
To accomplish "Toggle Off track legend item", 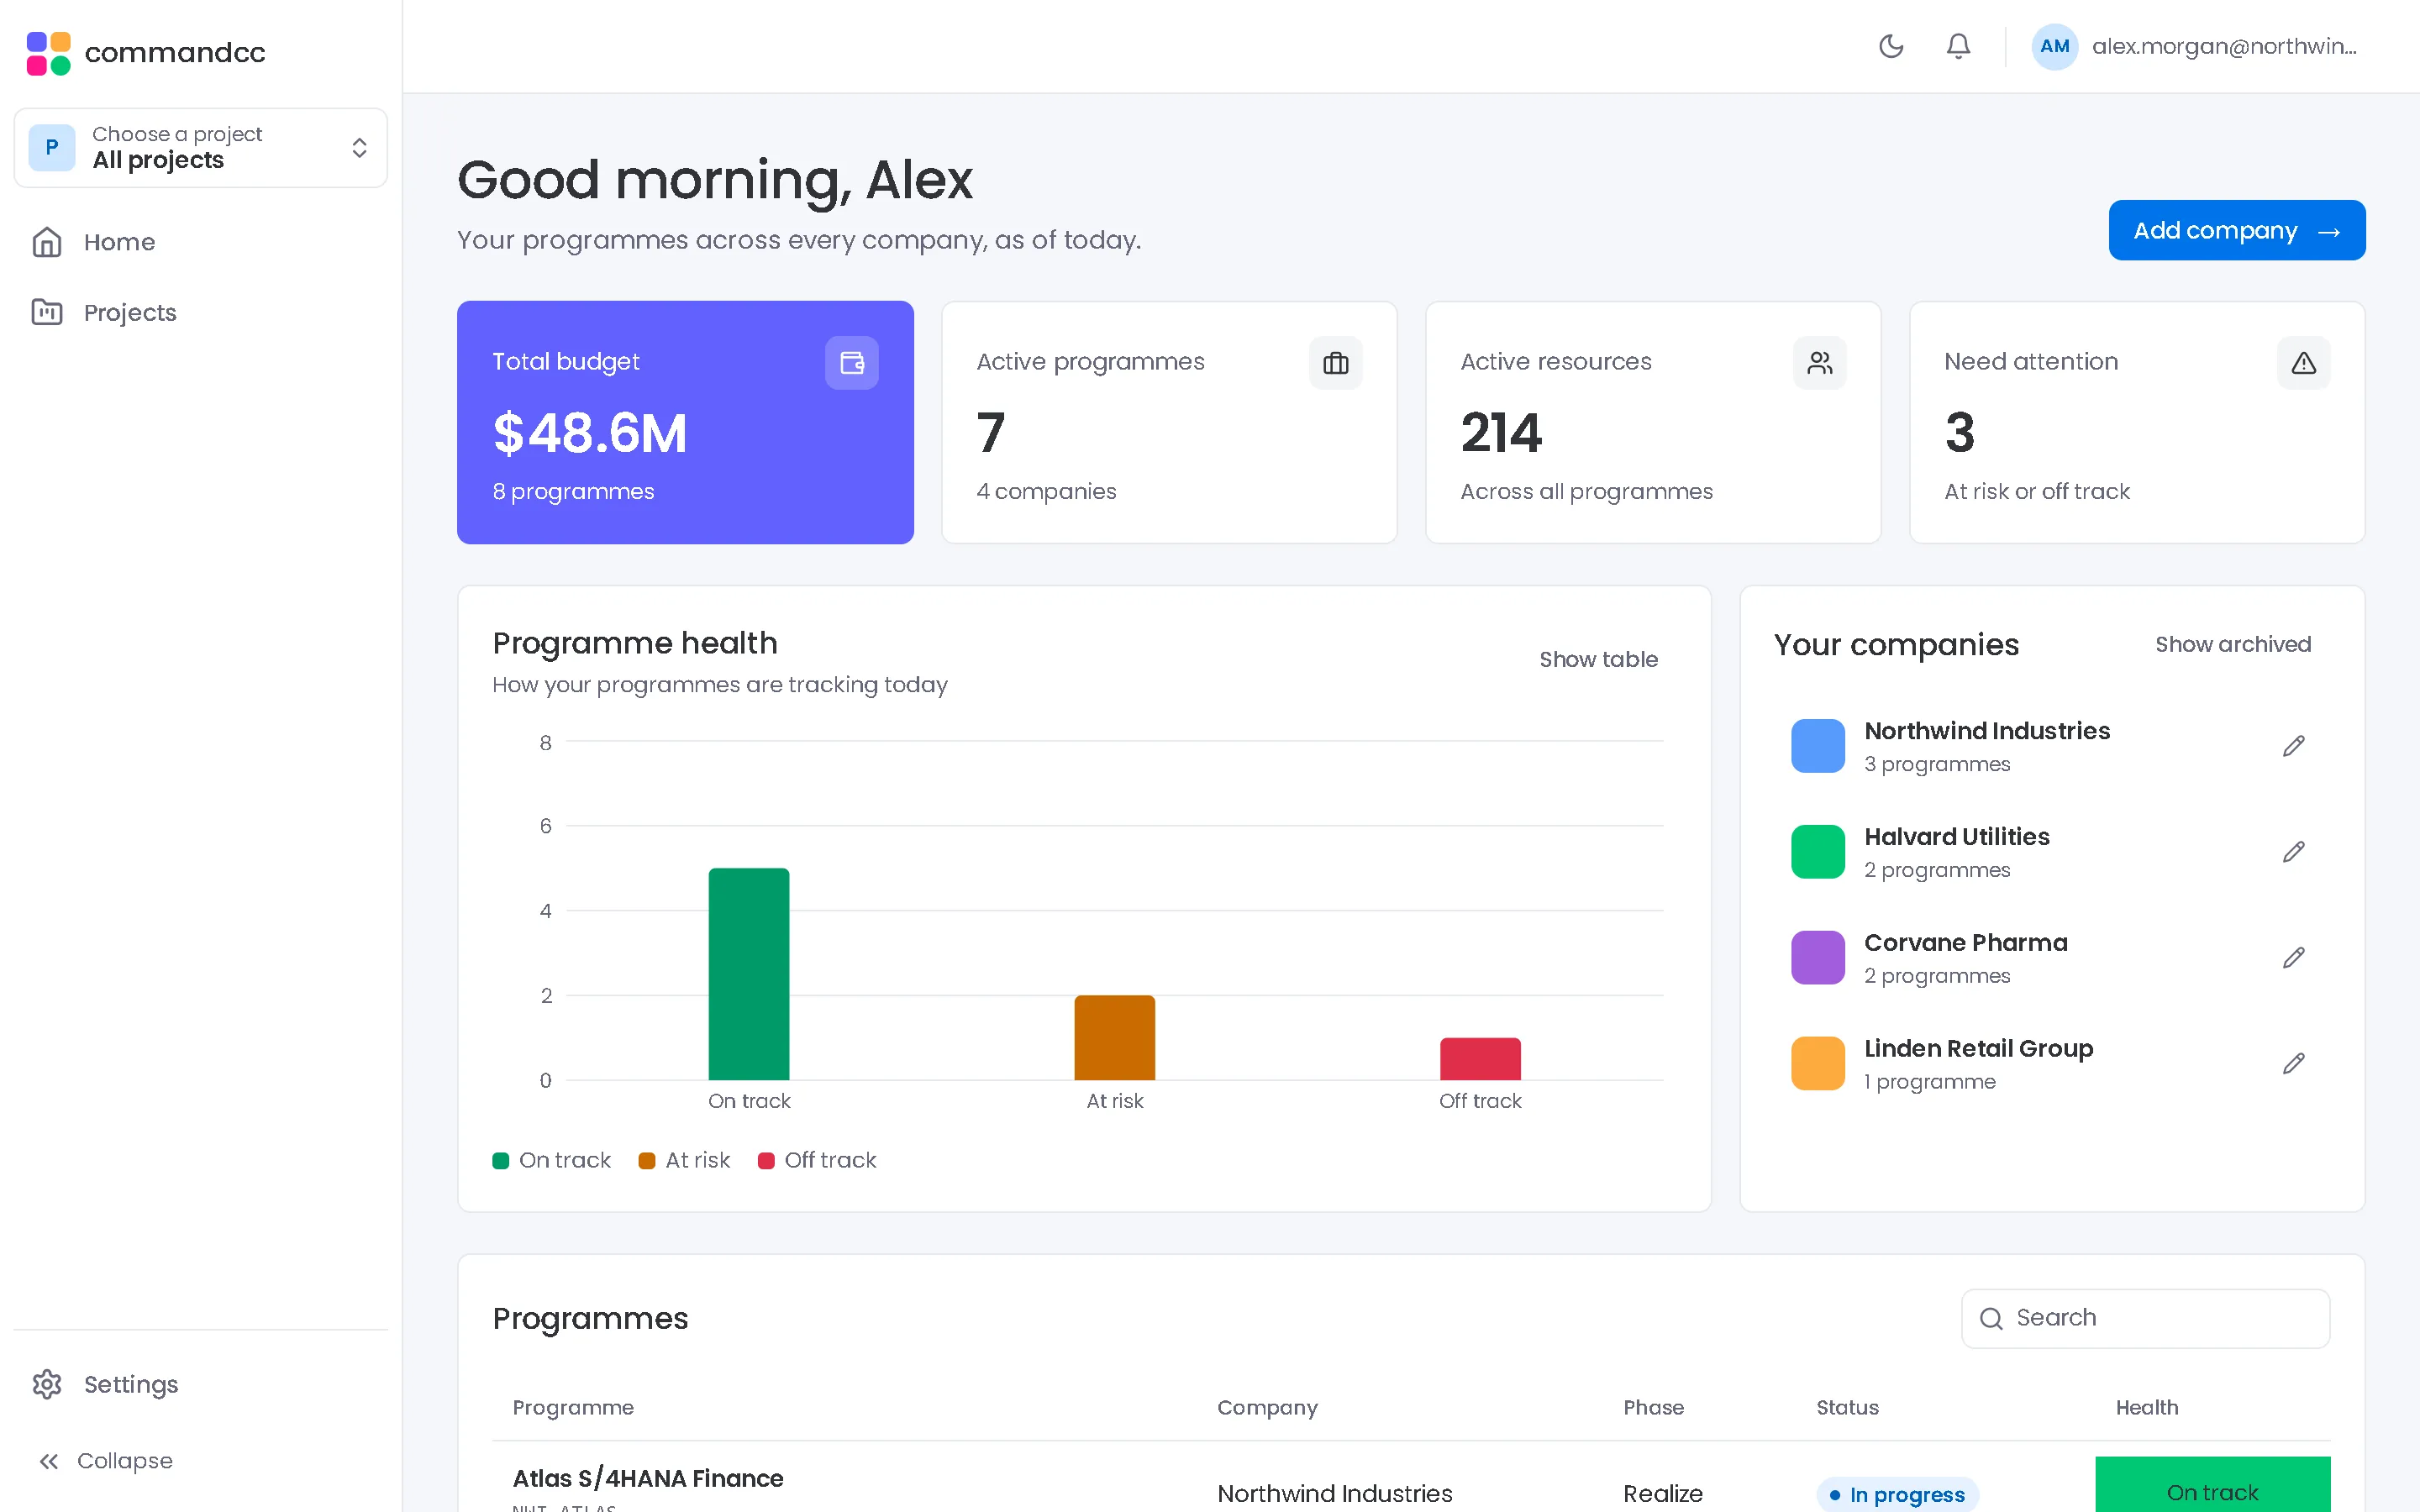I will pos(817,1160).
